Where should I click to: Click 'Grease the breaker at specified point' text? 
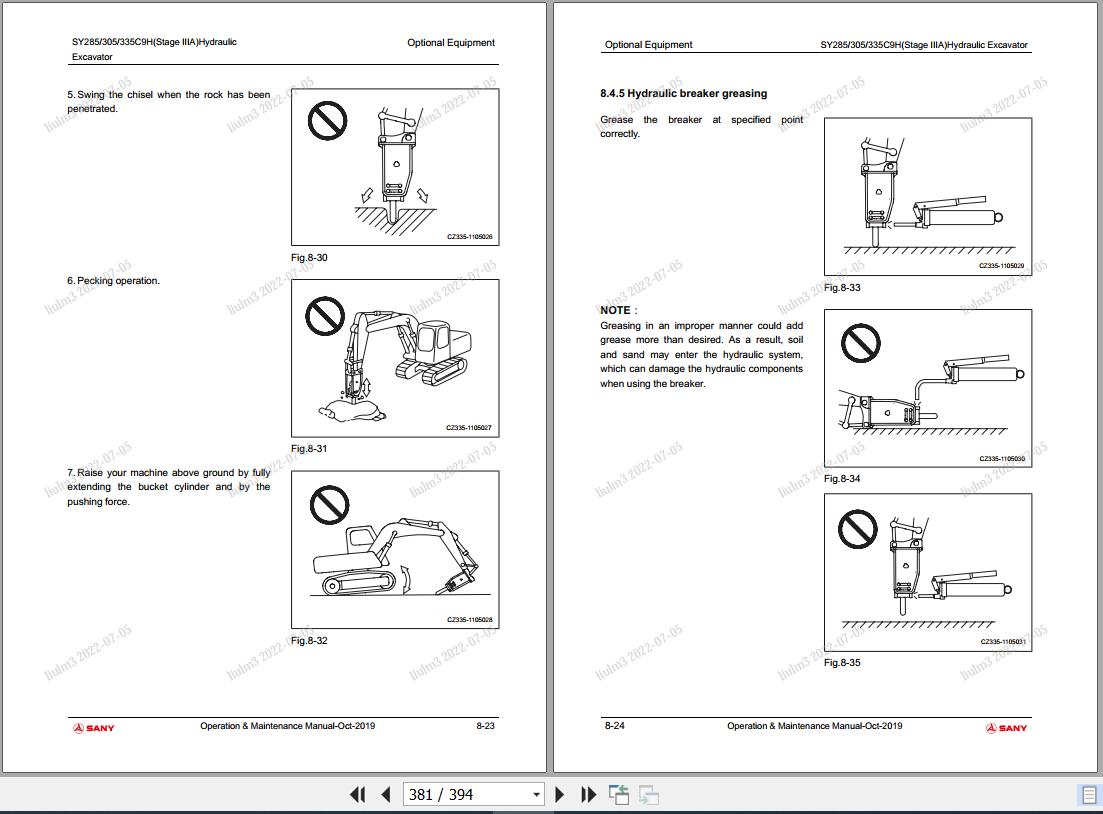point(701,127)
